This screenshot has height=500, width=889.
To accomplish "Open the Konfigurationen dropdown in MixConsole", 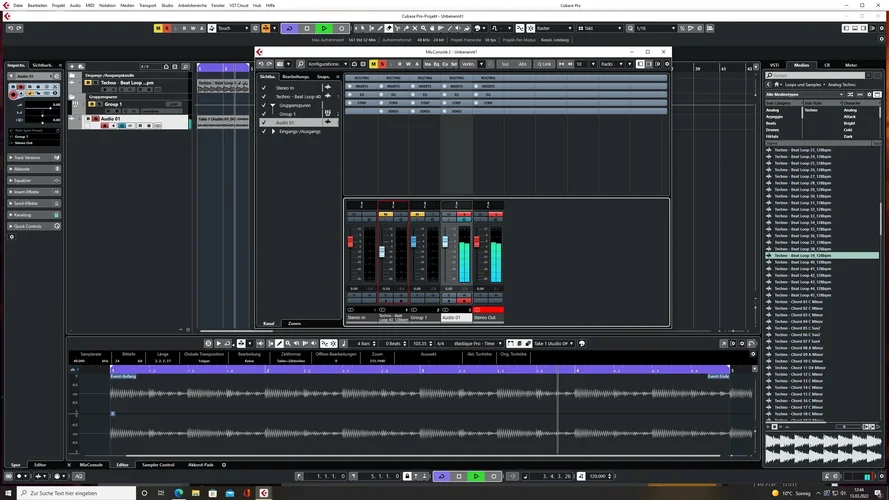I will pos(328,64).
